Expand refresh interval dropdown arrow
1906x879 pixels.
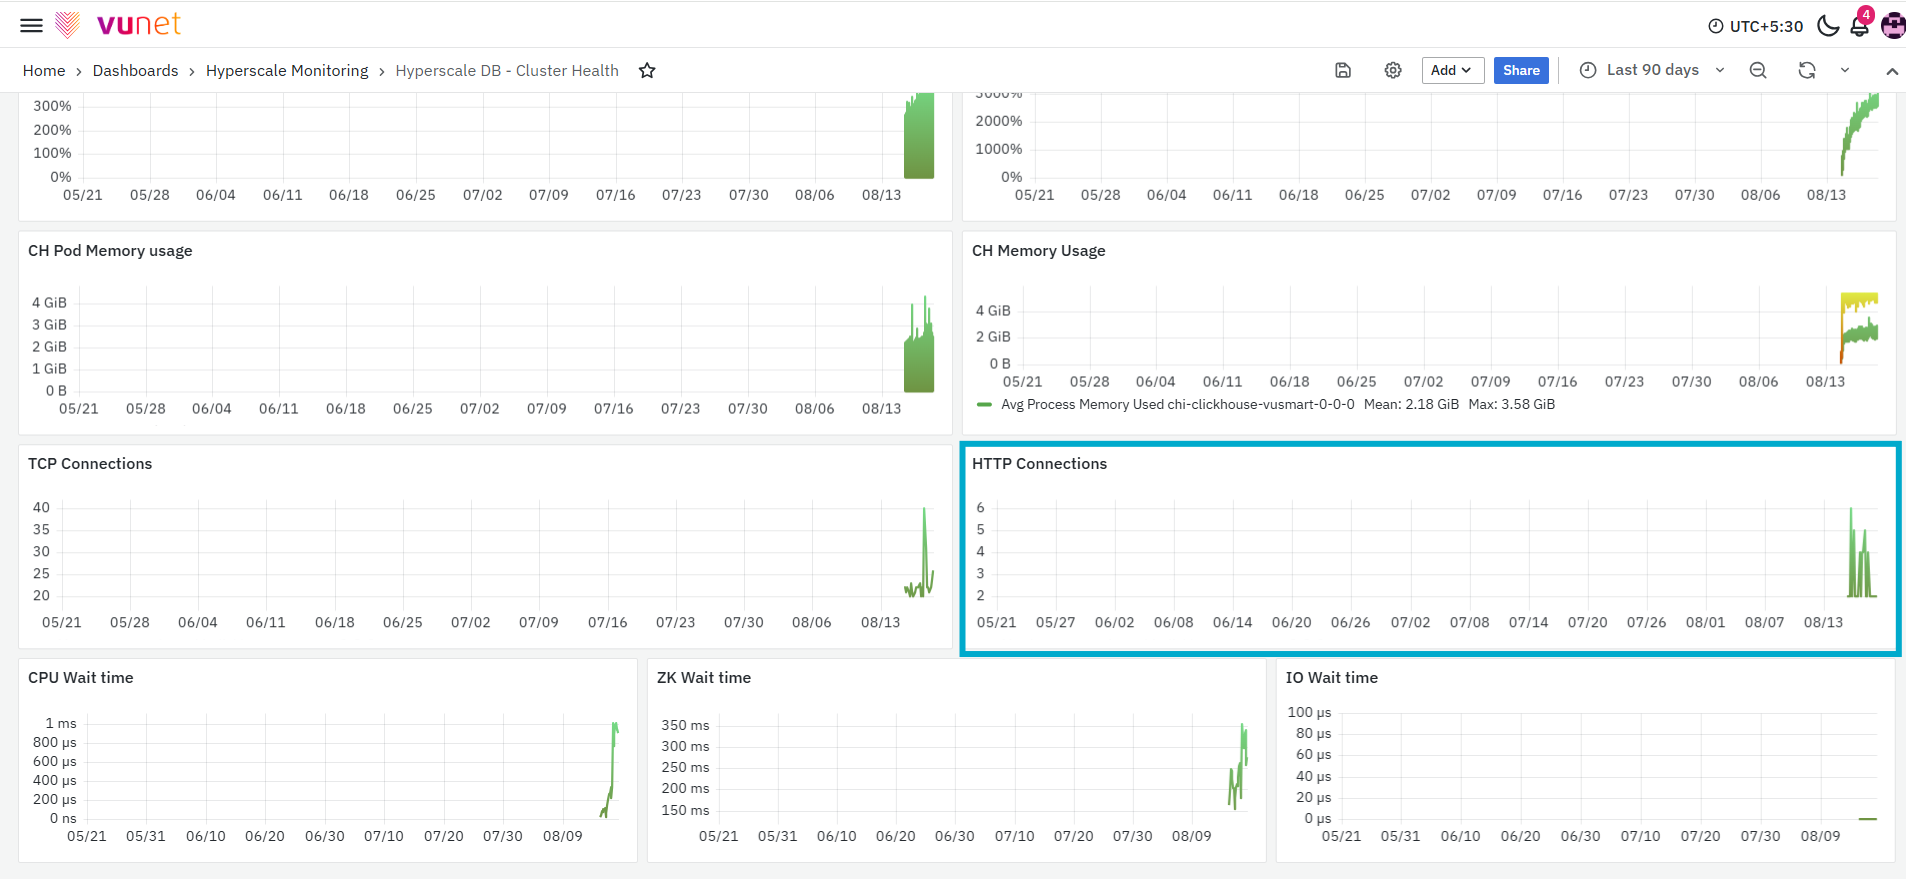click(x=1845, y=70)
